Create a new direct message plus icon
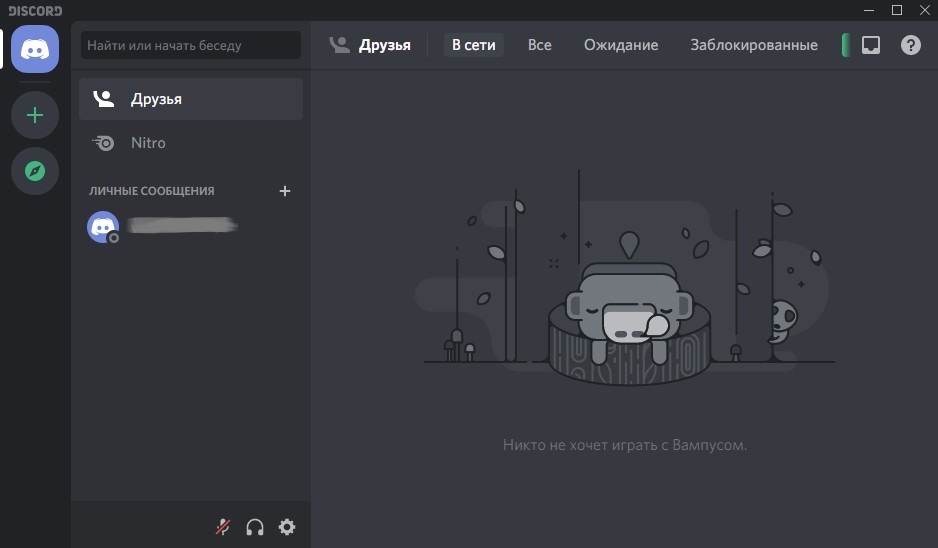This screenshot has width=938, height=548. pyautogui.click(x=285, y=191)
